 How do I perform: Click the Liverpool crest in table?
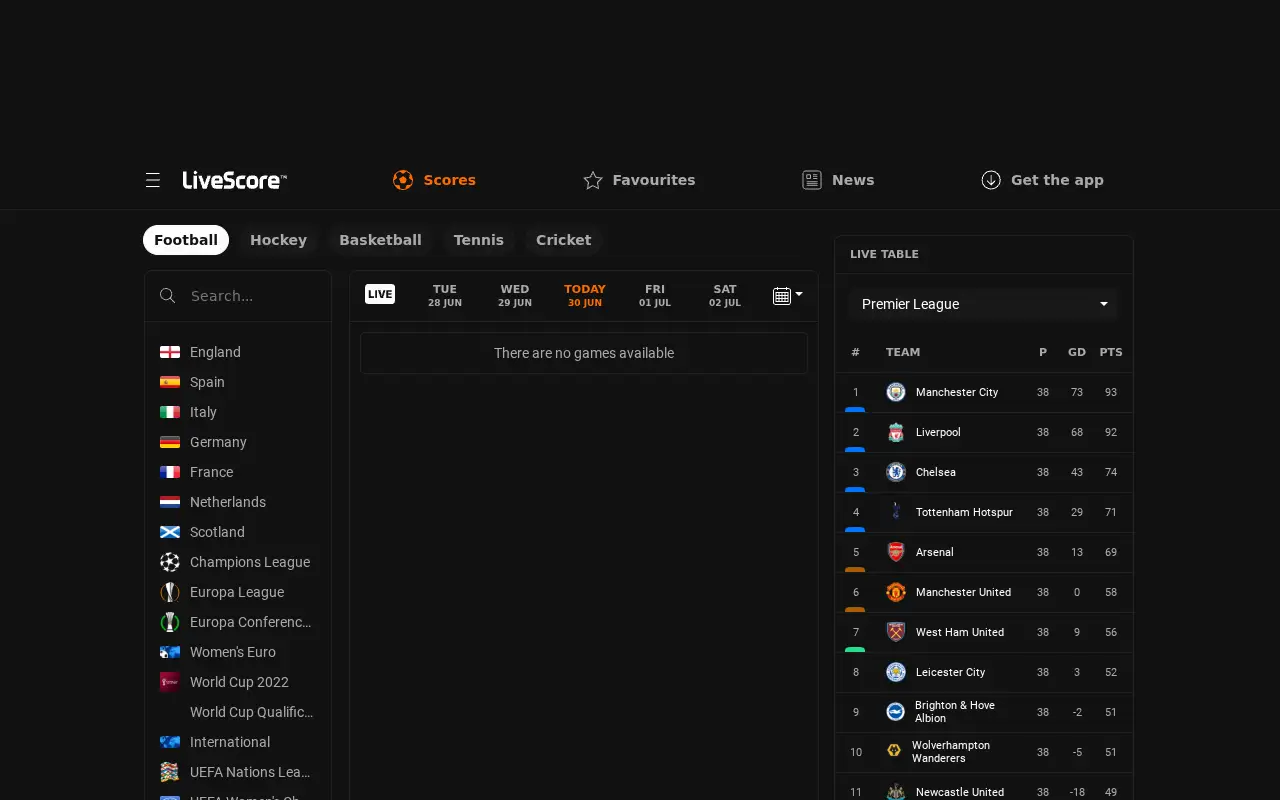[896, 432]
